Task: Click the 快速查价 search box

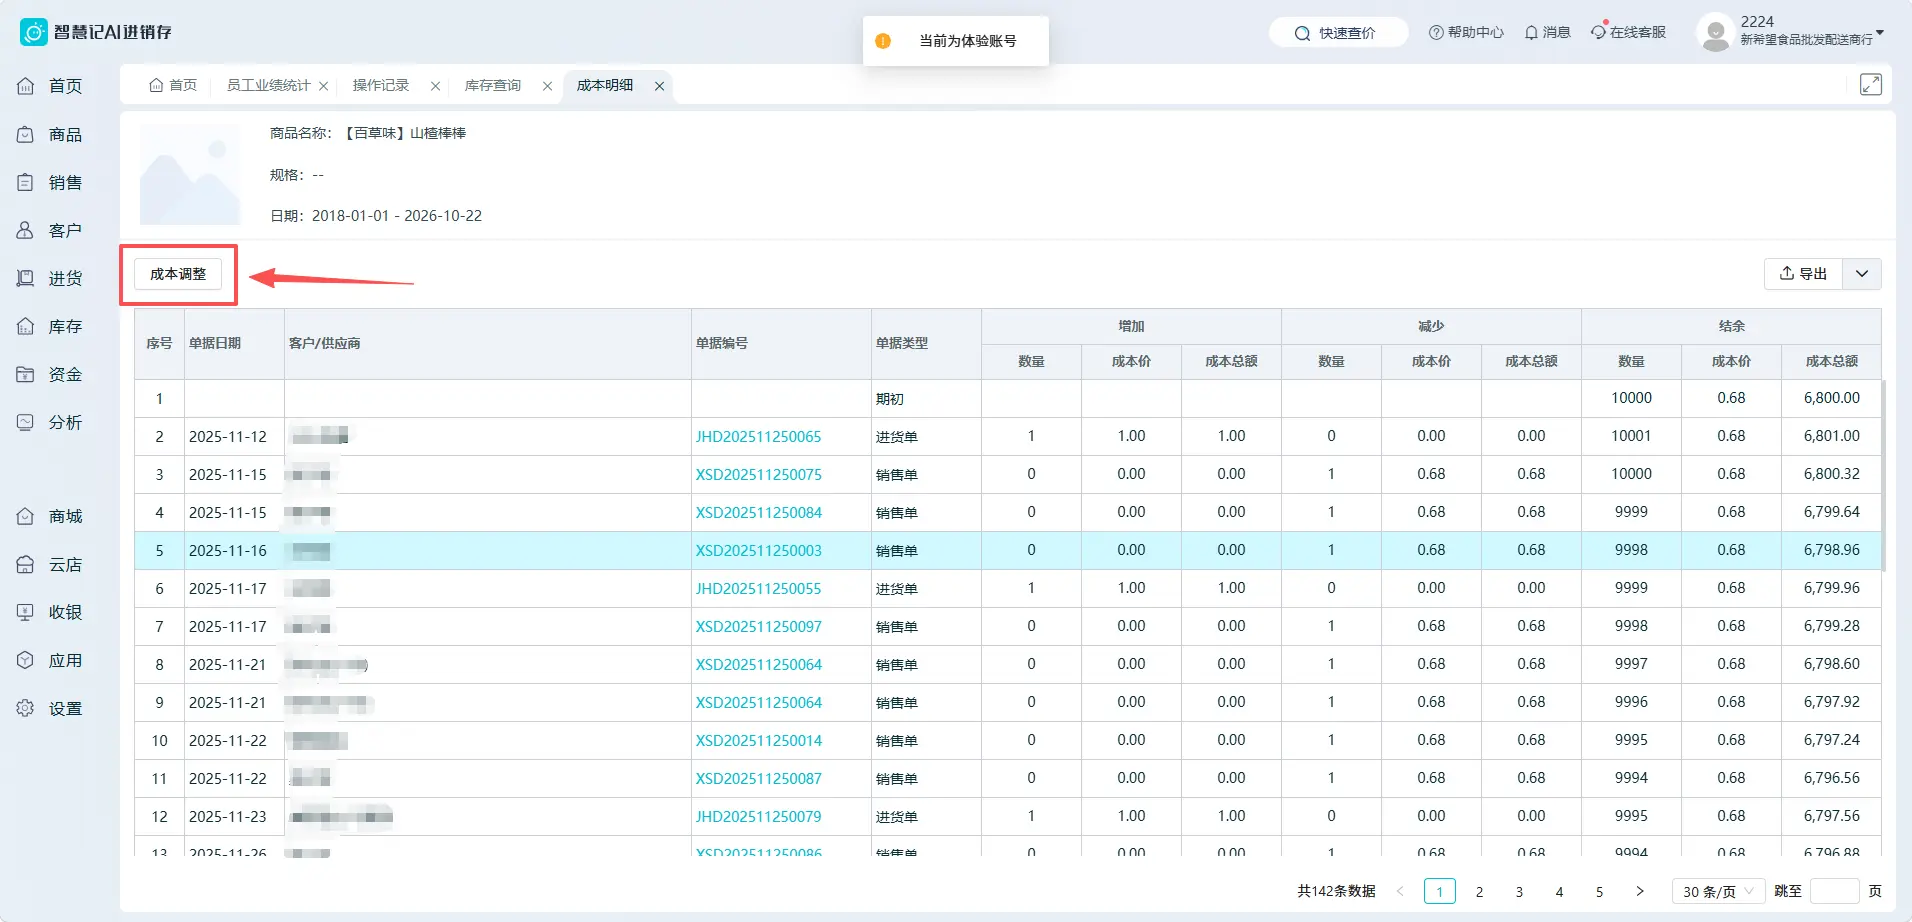Action: click(x=1338, y=33)
